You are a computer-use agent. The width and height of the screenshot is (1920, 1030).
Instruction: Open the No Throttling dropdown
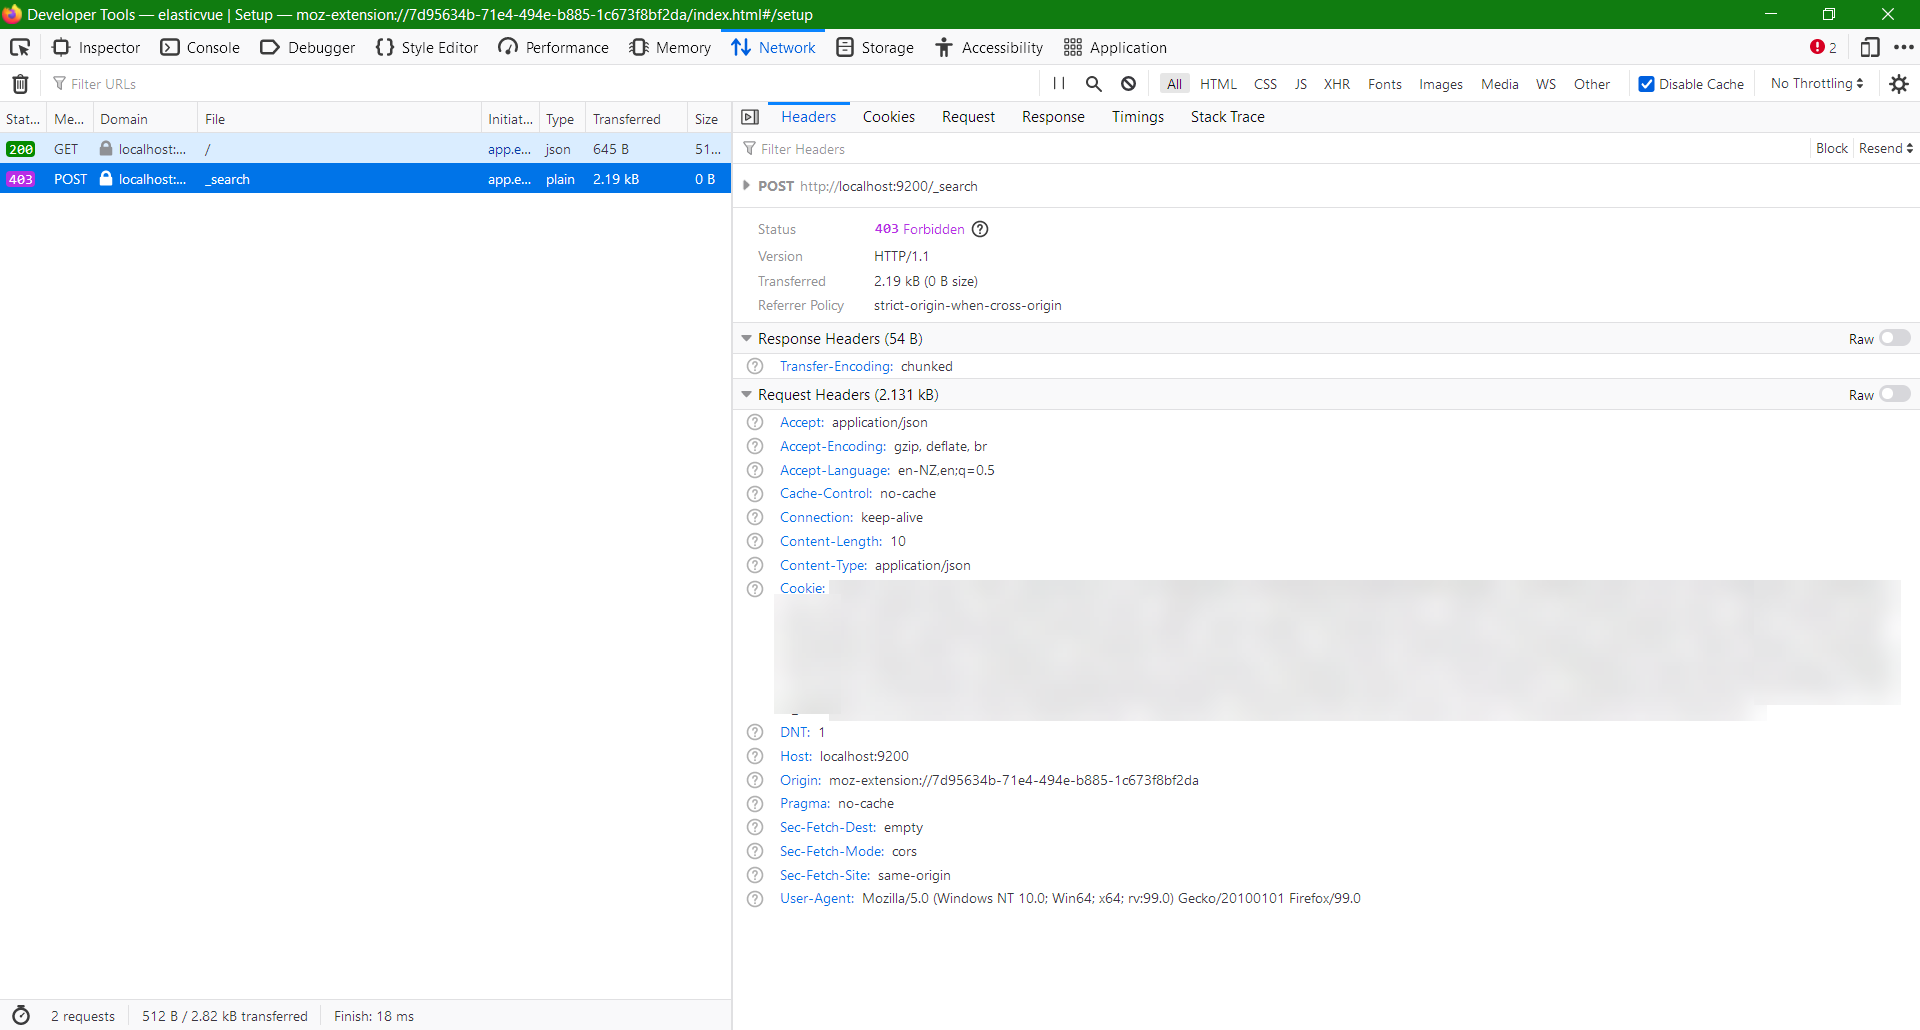coord(1815,83)
